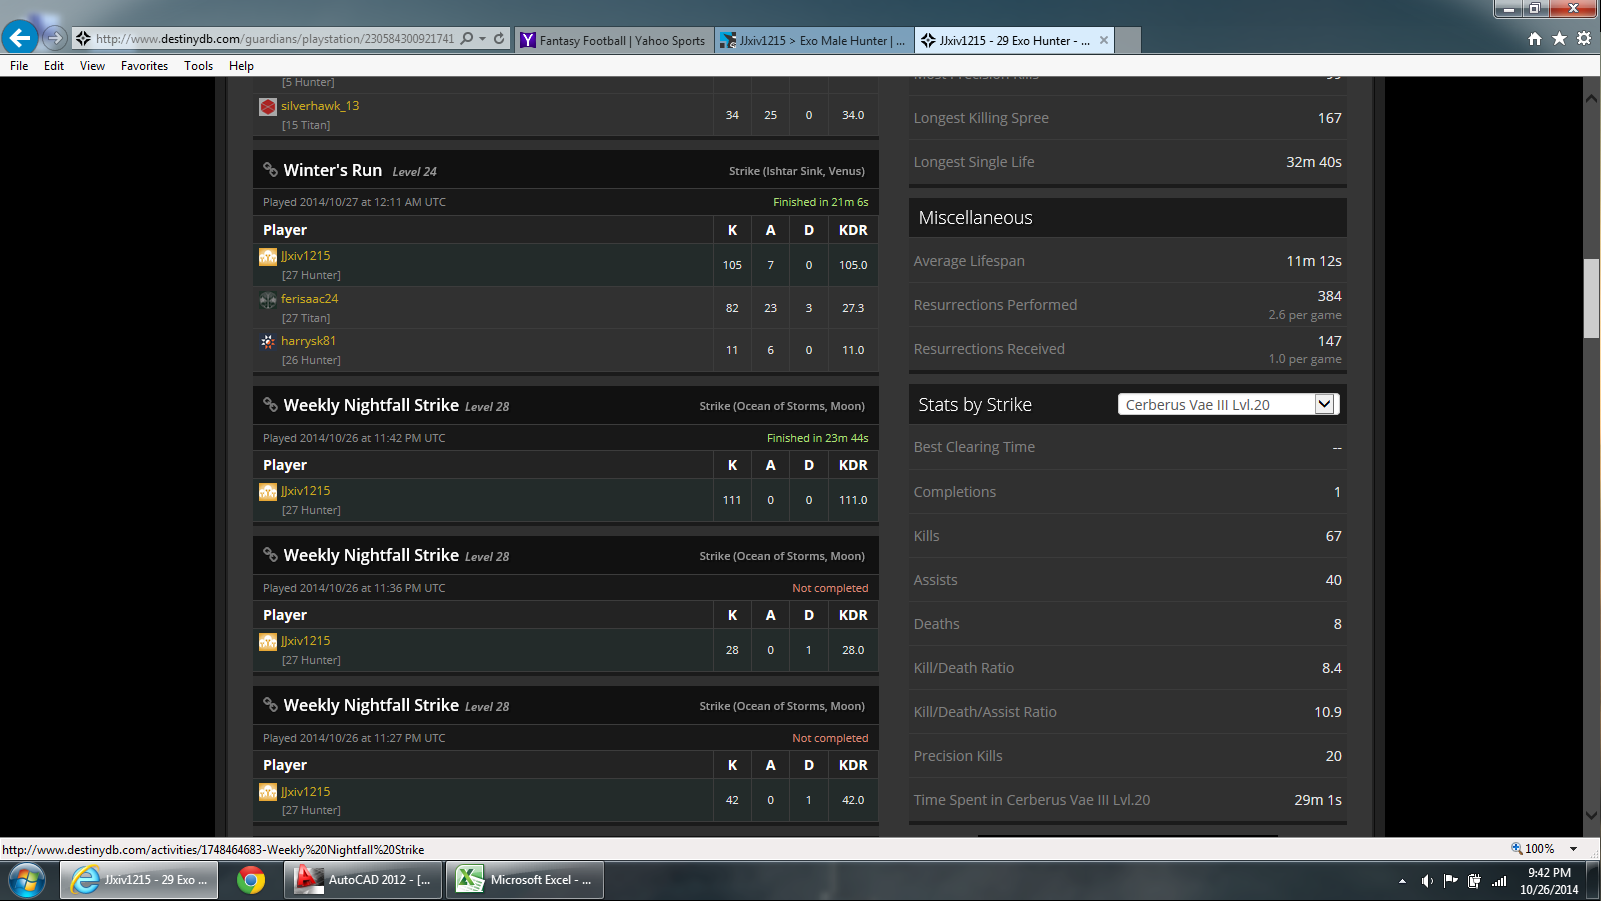
Task: Open the taskbar clock showing 9:42 PM
Action: click(1549, 881)
